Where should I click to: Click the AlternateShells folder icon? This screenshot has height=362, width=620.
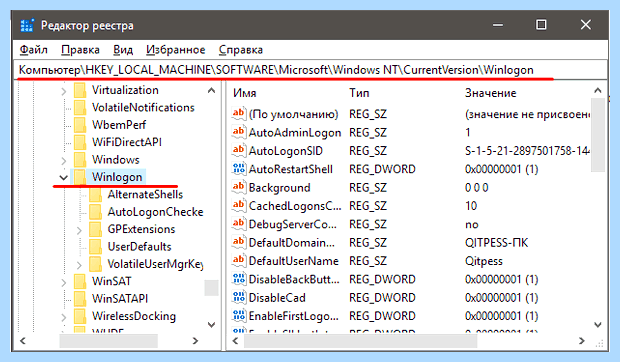96,194
